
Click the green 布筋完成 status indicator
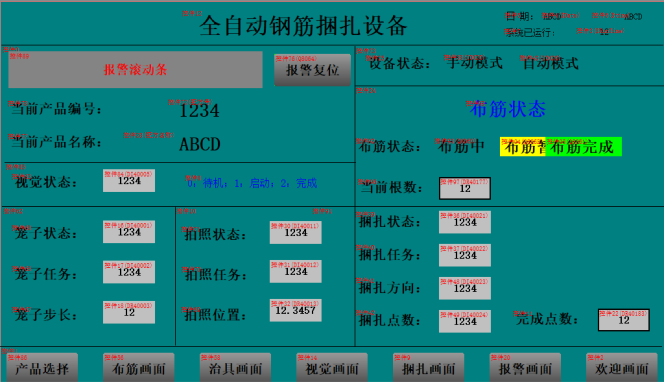pyautogui.click(x=583, y=147)
